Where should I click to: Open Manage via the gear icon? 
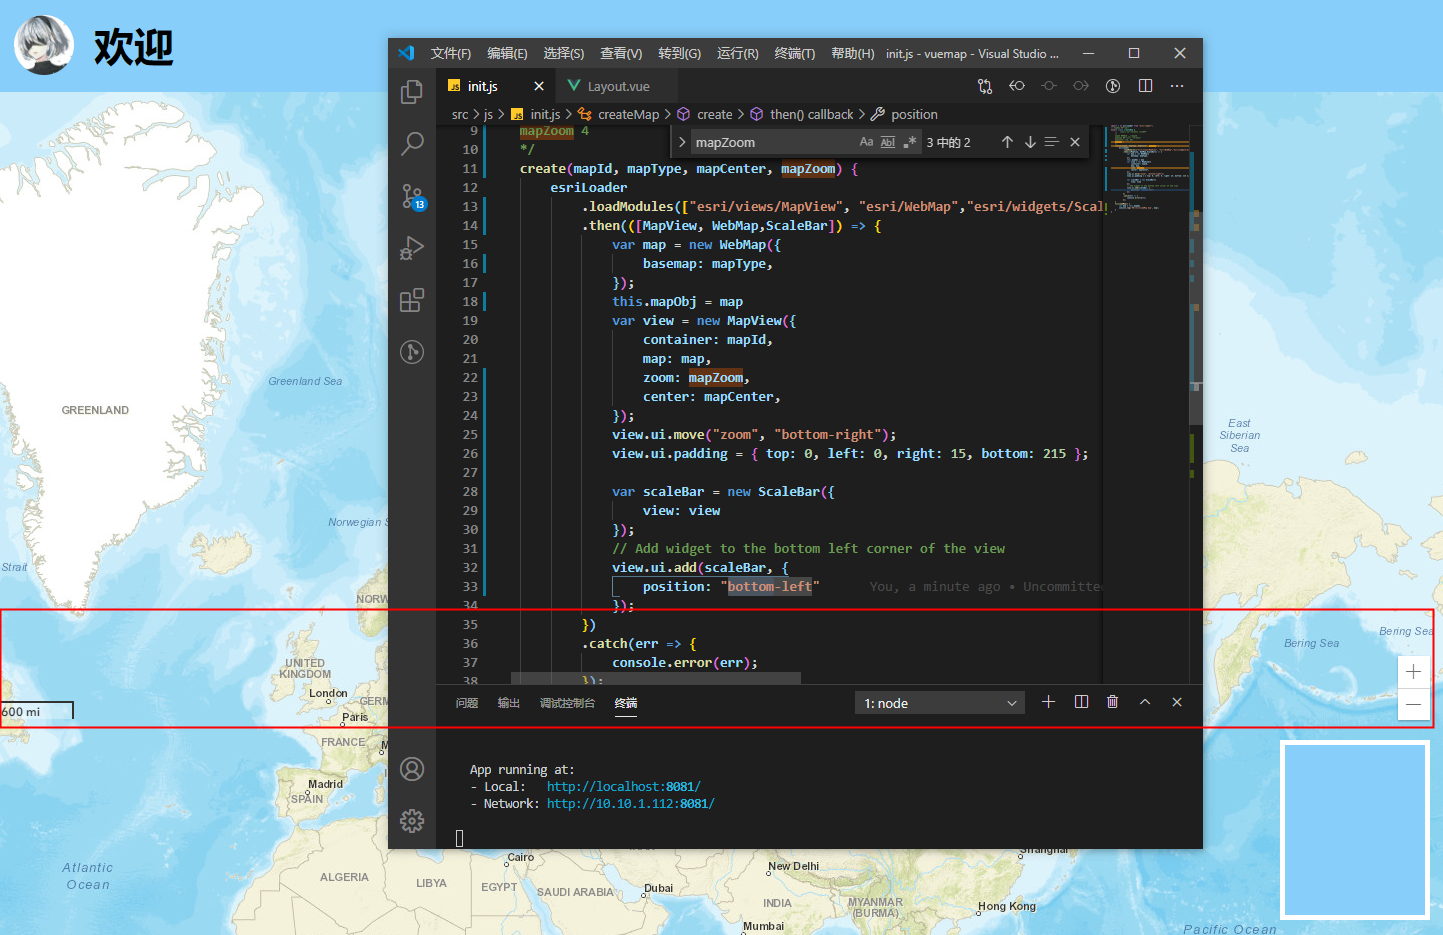411,820
